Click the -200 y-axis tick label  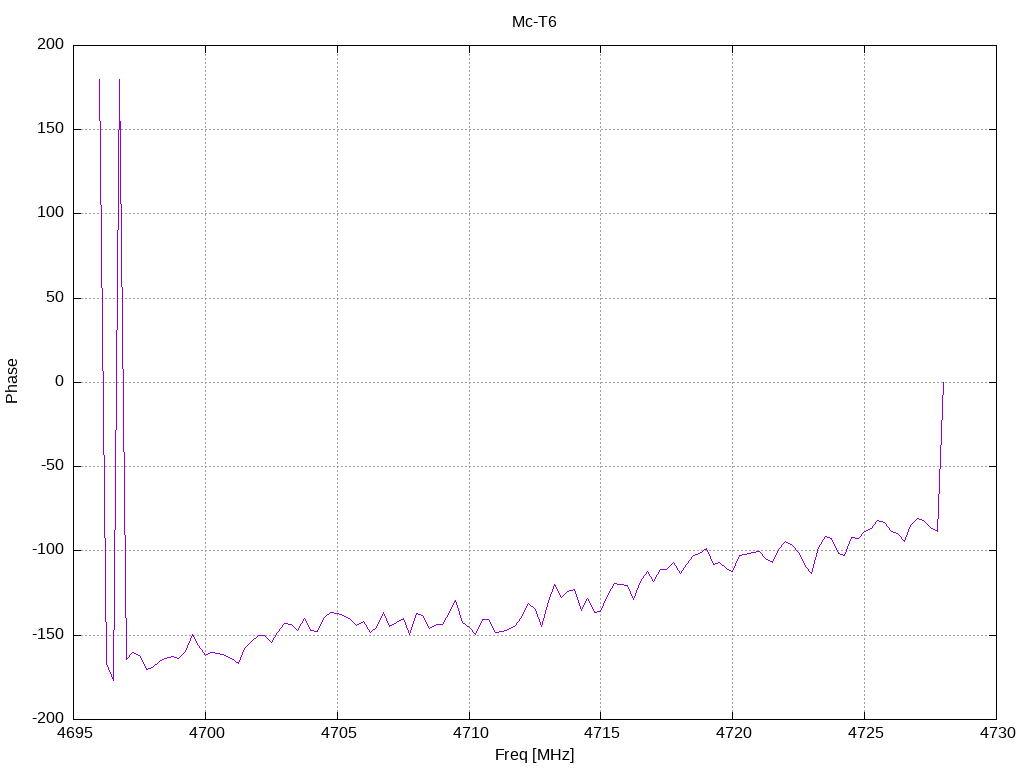[48, 718]
